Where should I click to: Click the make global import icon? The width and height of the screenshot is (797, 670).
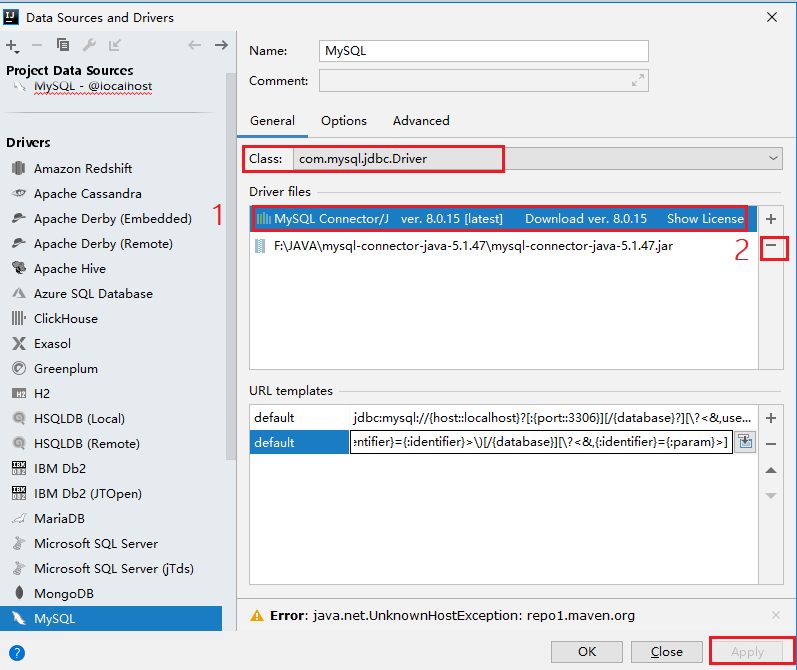[x=114, y=45]
